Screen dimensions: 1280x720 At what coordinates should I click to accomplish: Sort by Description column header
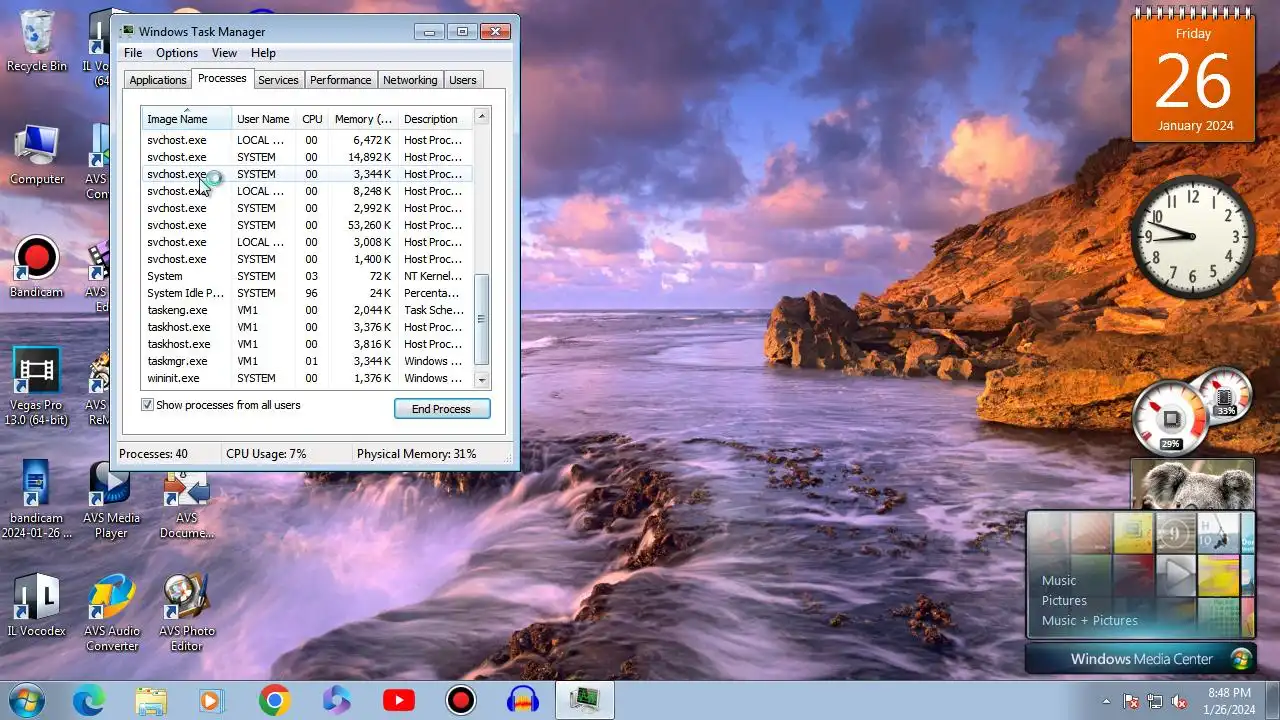(x=435, y=119)
